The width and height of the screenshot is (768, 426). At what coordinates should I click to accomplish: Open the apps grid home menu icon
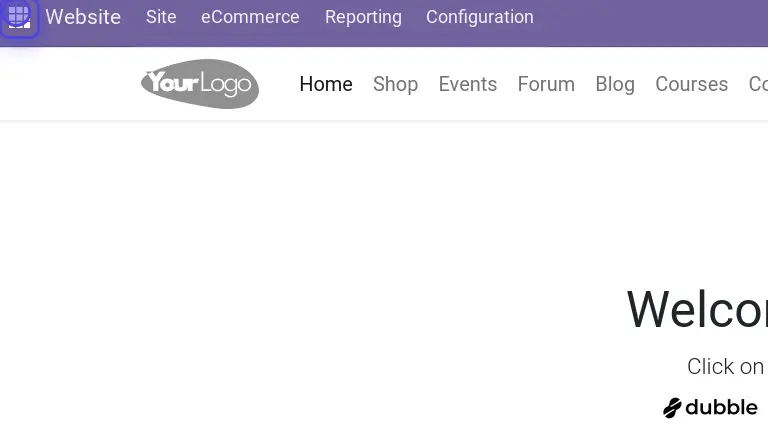19,17
